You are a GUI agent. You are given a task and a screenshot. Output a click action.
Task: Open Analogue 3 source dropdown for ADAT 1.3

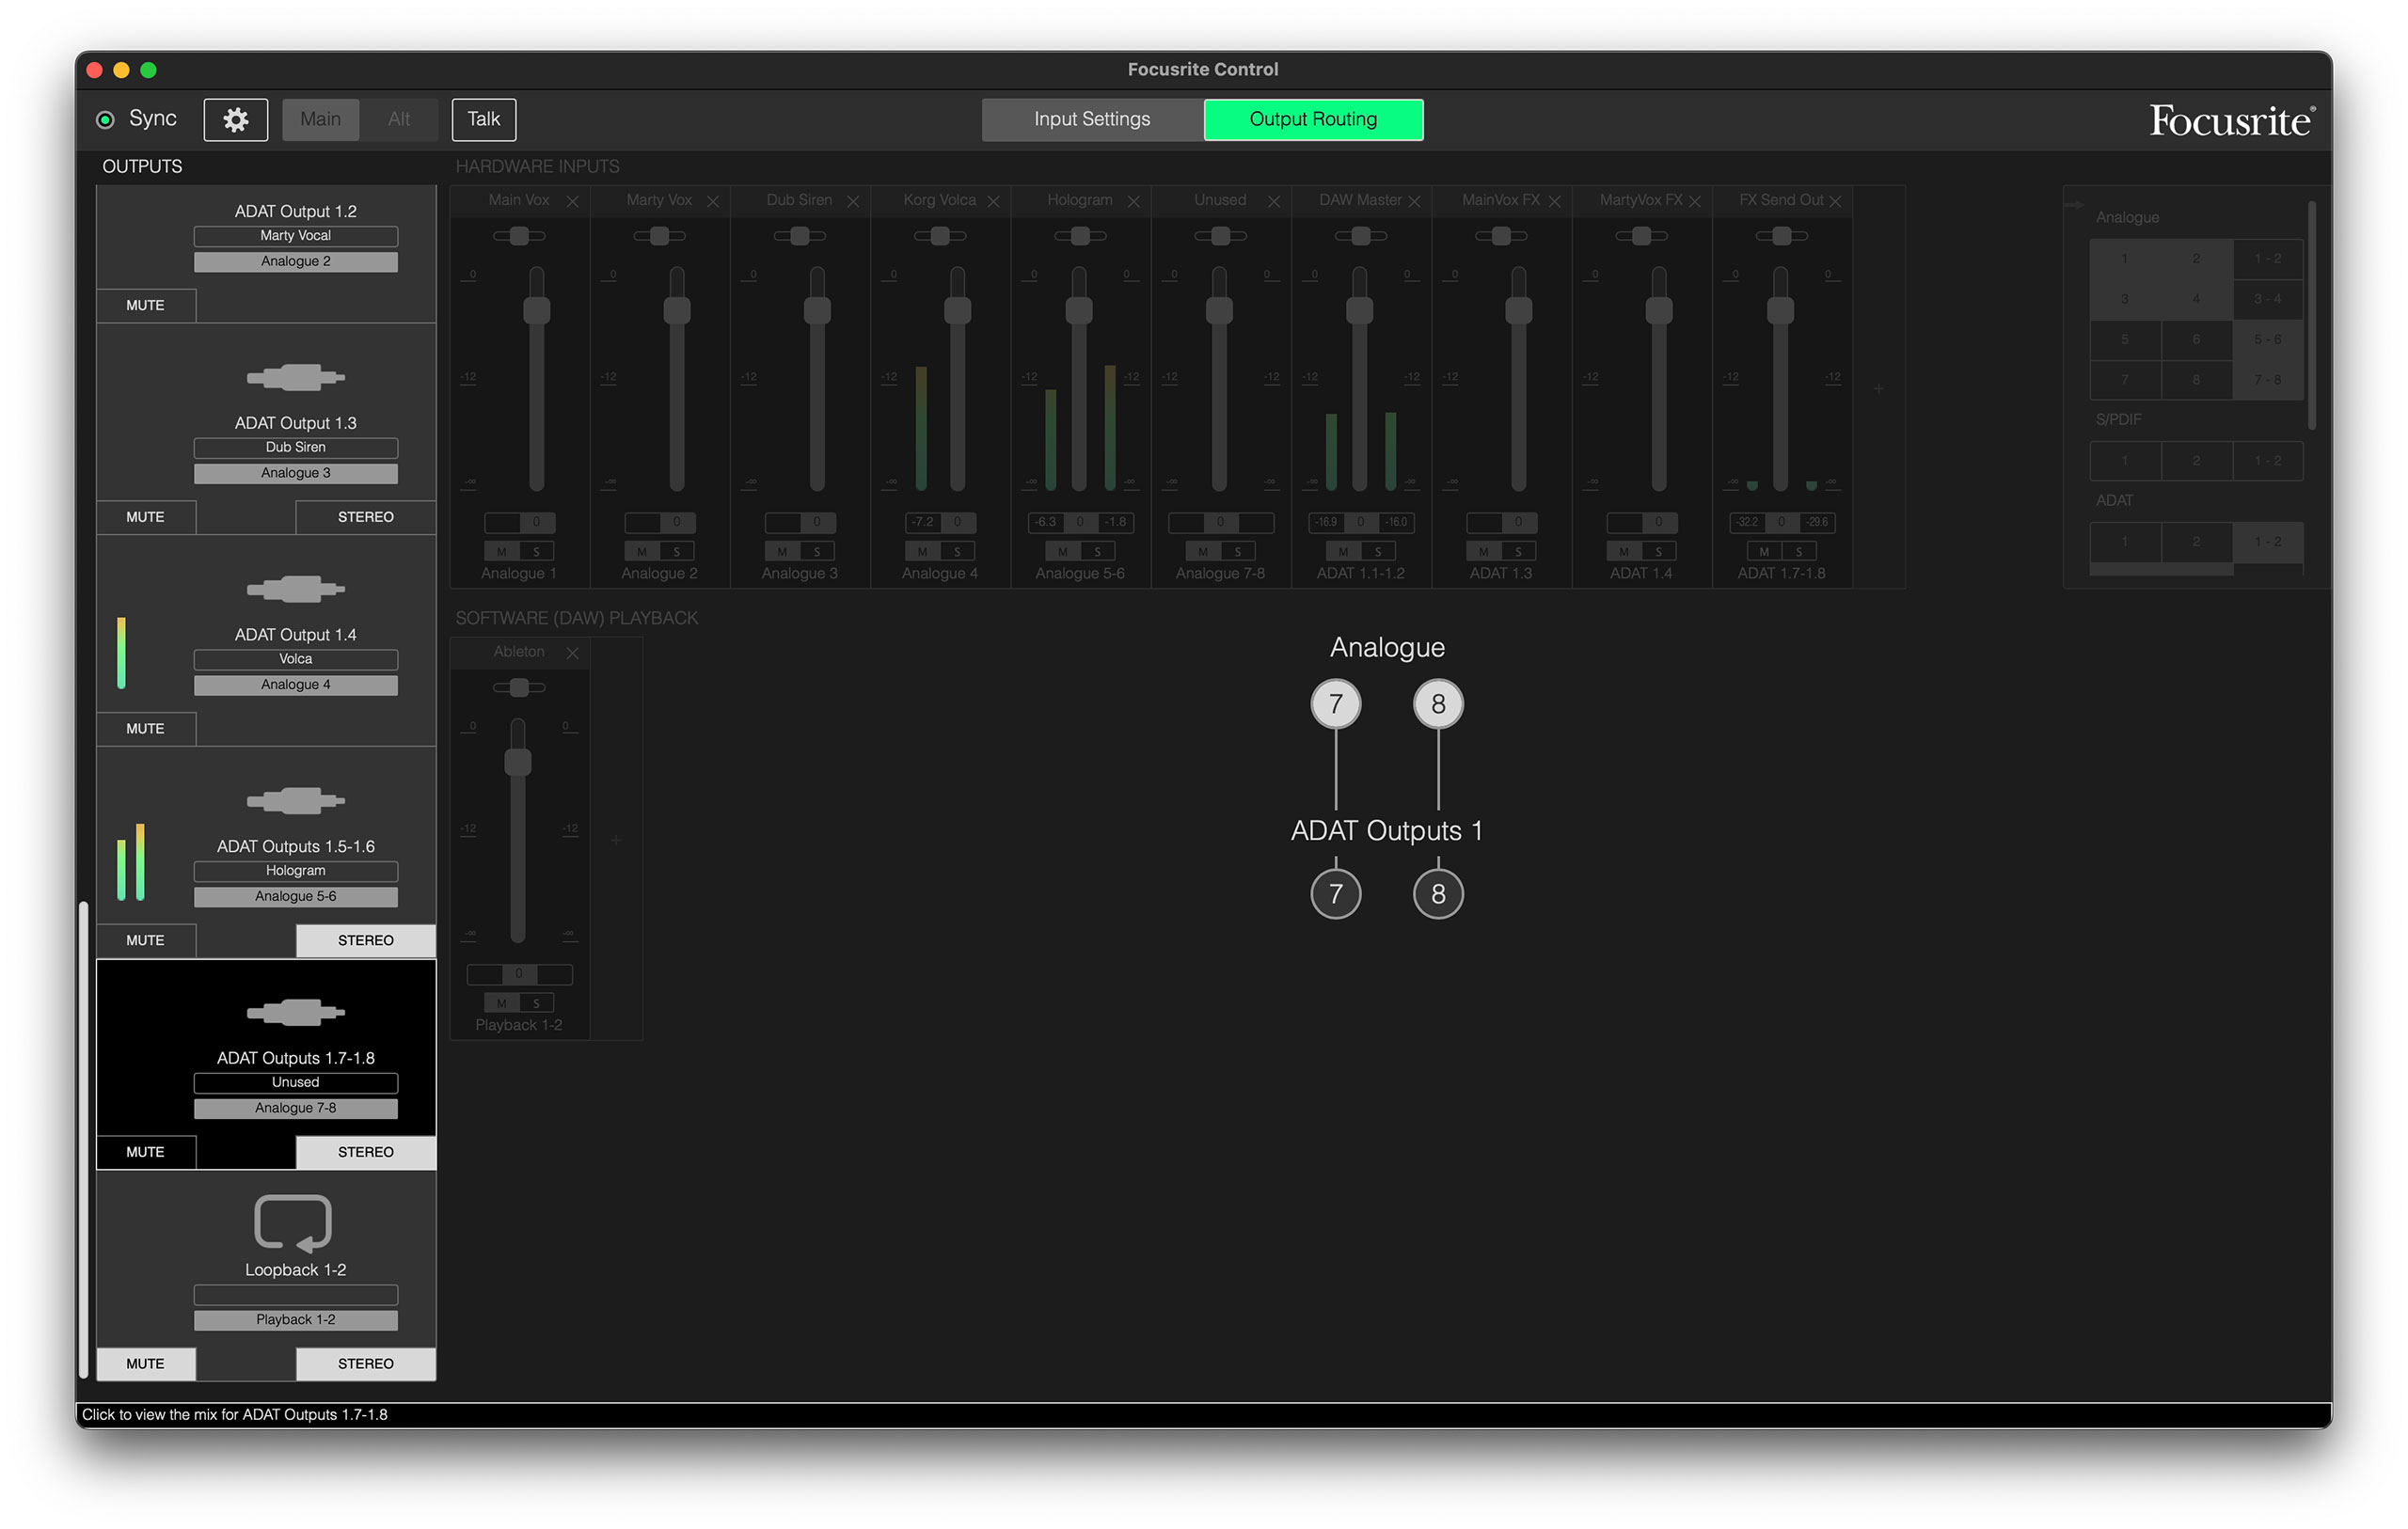[x=296, y=473]
